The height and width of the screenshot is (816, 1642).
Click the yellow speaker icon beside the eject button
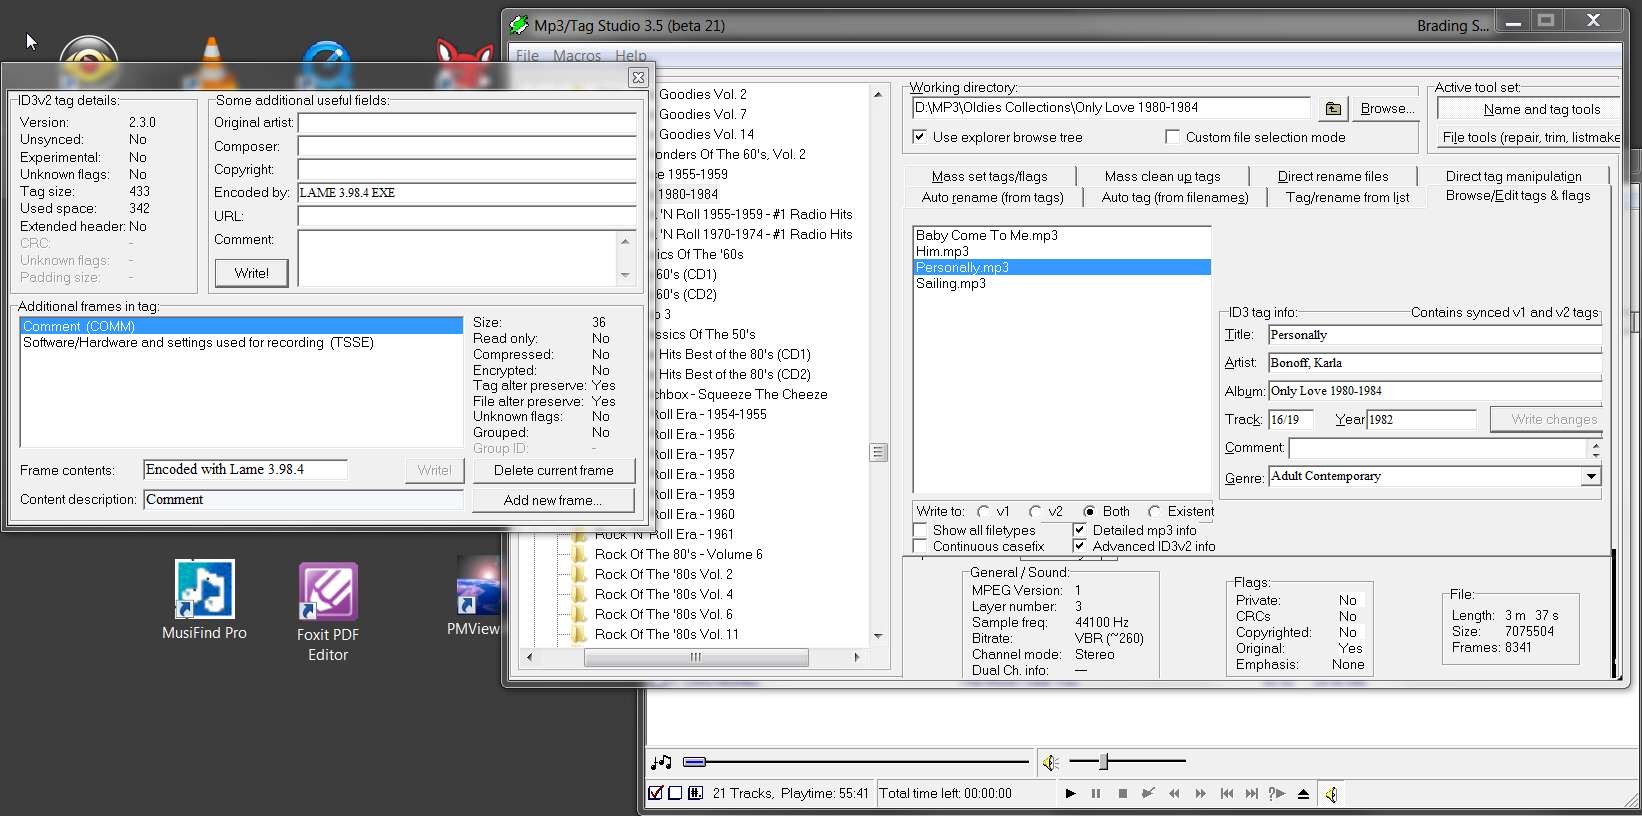pos(1331,793)
